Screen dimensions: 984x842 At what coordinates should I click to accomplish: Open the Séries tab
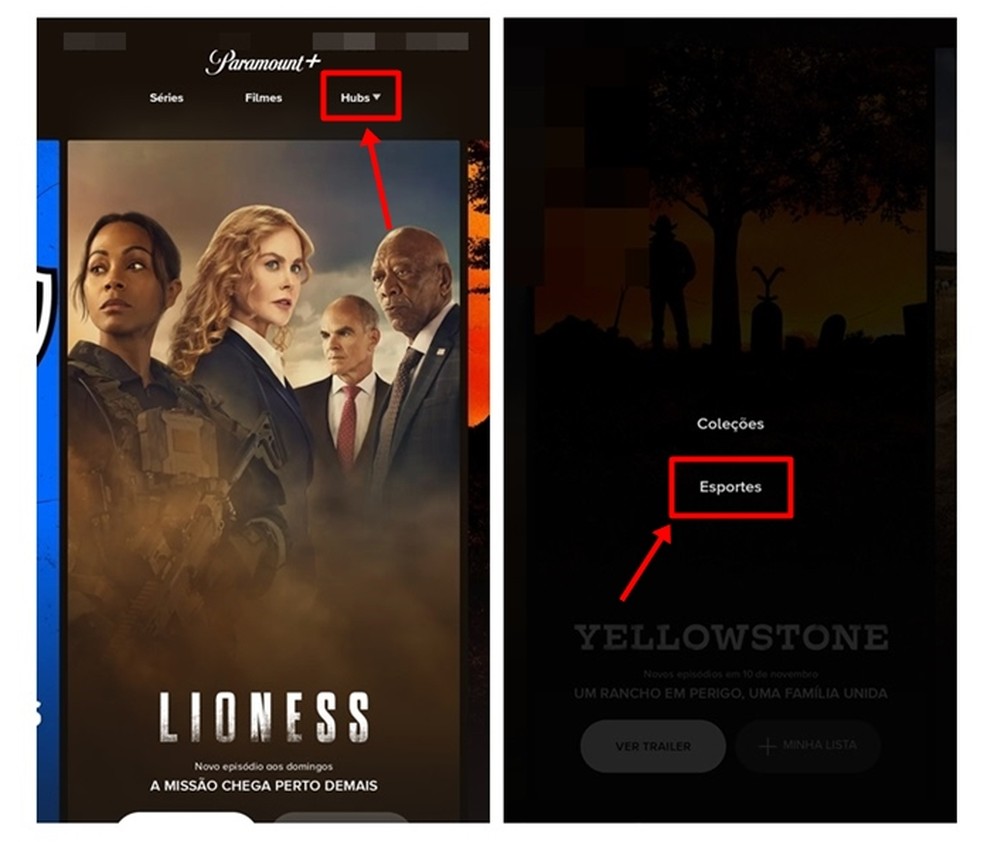pyautogui.click(x=166, y=98)
